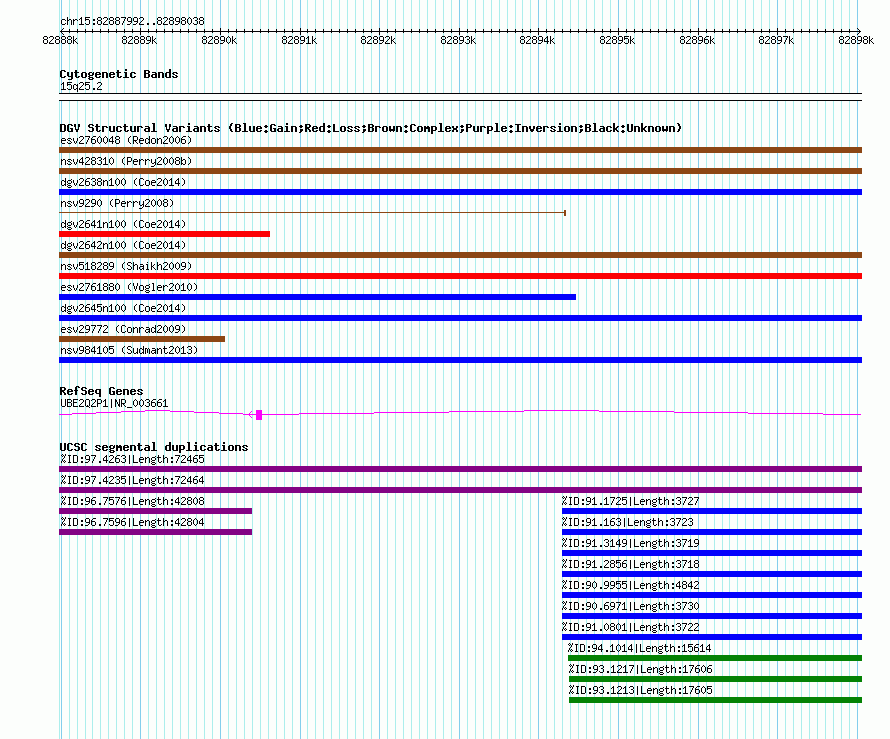Viewport: 890px width, 739px height.
Task: Click the 82893k ruler tick label
Action: click(458, 40)
